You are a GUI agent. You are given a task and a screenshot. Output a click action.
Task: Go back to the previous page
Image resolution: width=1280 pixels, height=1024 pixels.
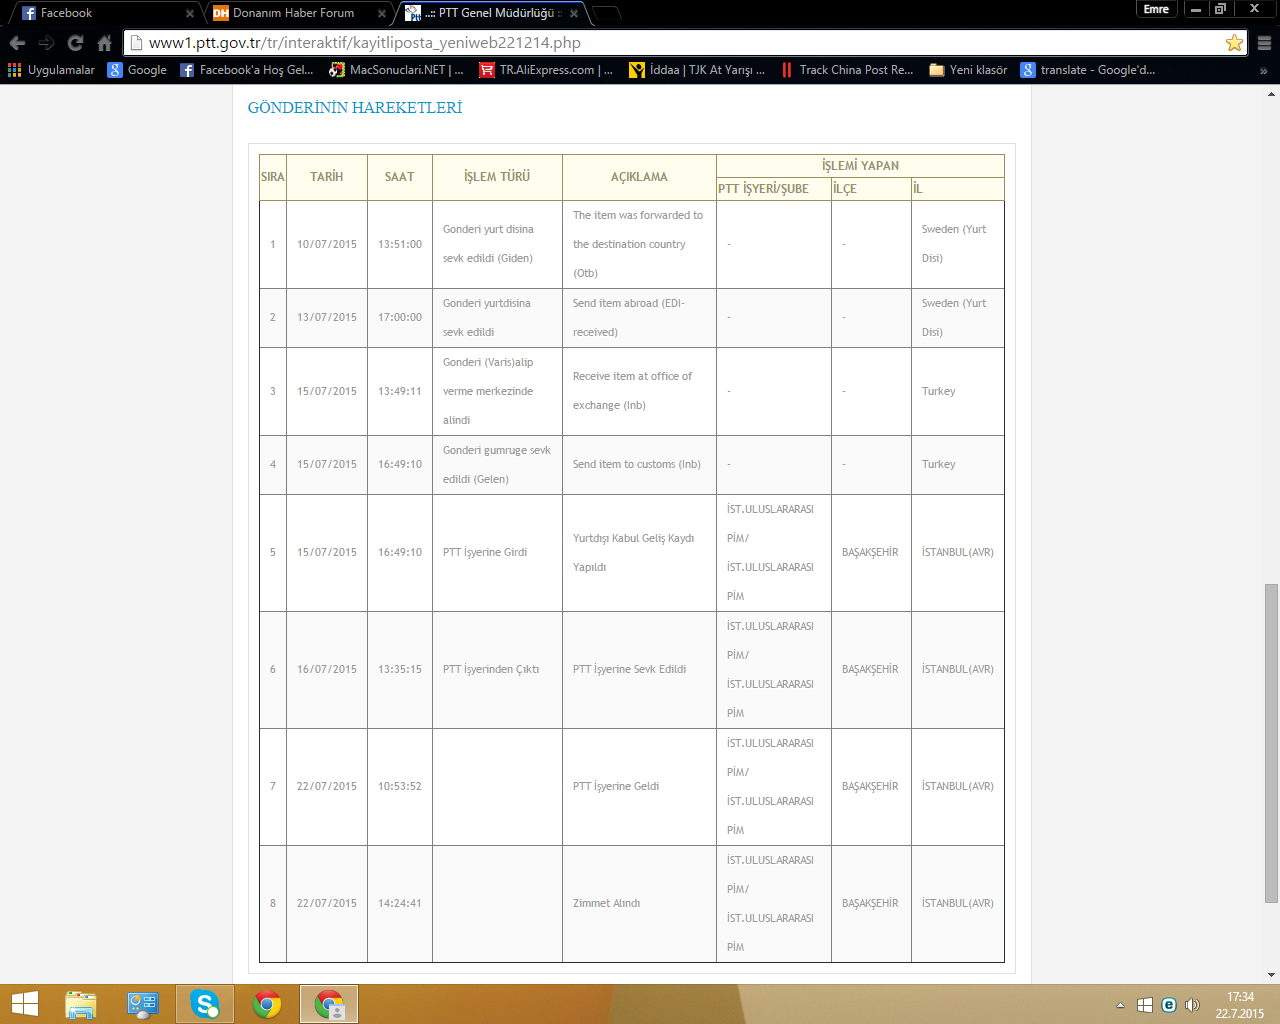[x=17, y=43]
